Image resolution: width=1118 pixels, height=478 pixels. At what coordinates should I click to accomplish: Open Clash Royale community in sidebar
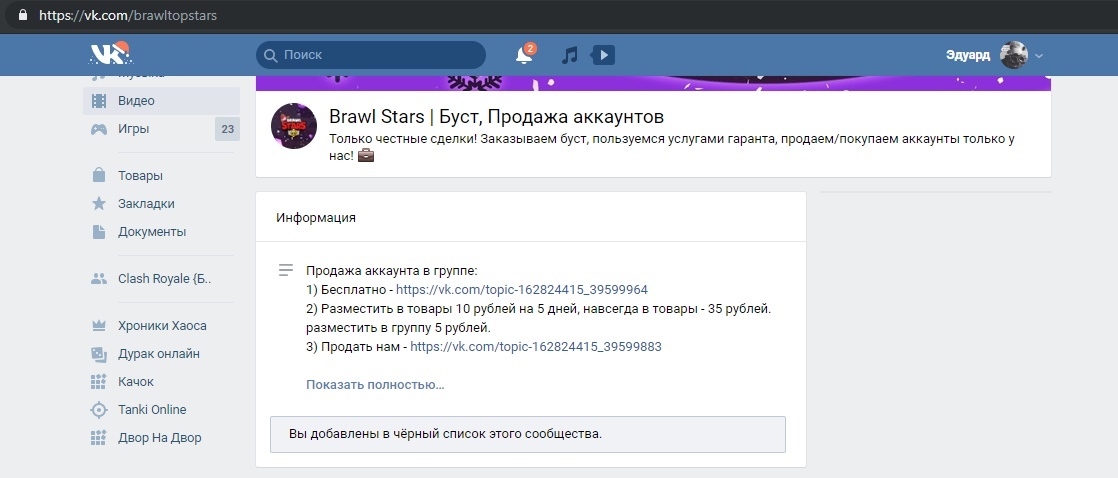click(x=164, y=279)
